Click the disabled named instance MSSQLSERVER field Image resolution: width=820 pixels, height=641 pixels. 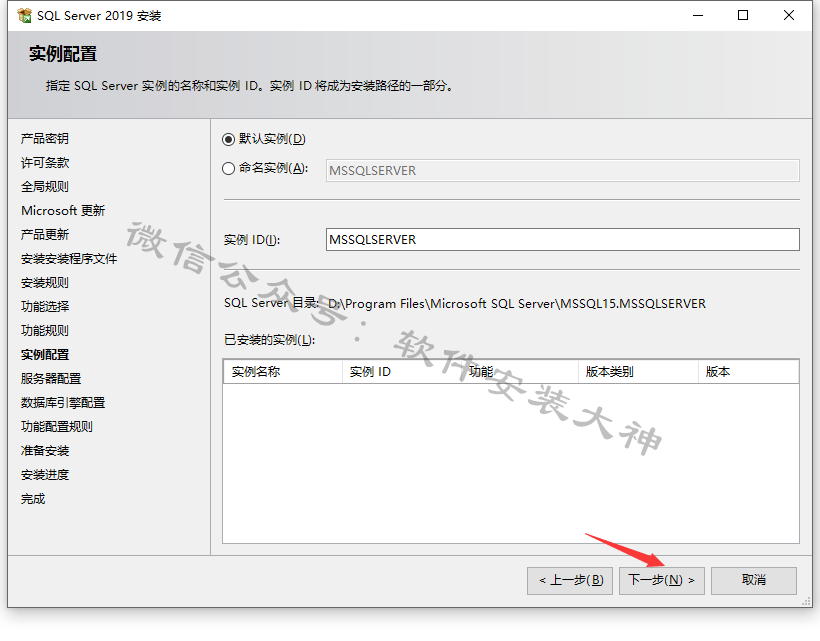[x=562, y=170]
